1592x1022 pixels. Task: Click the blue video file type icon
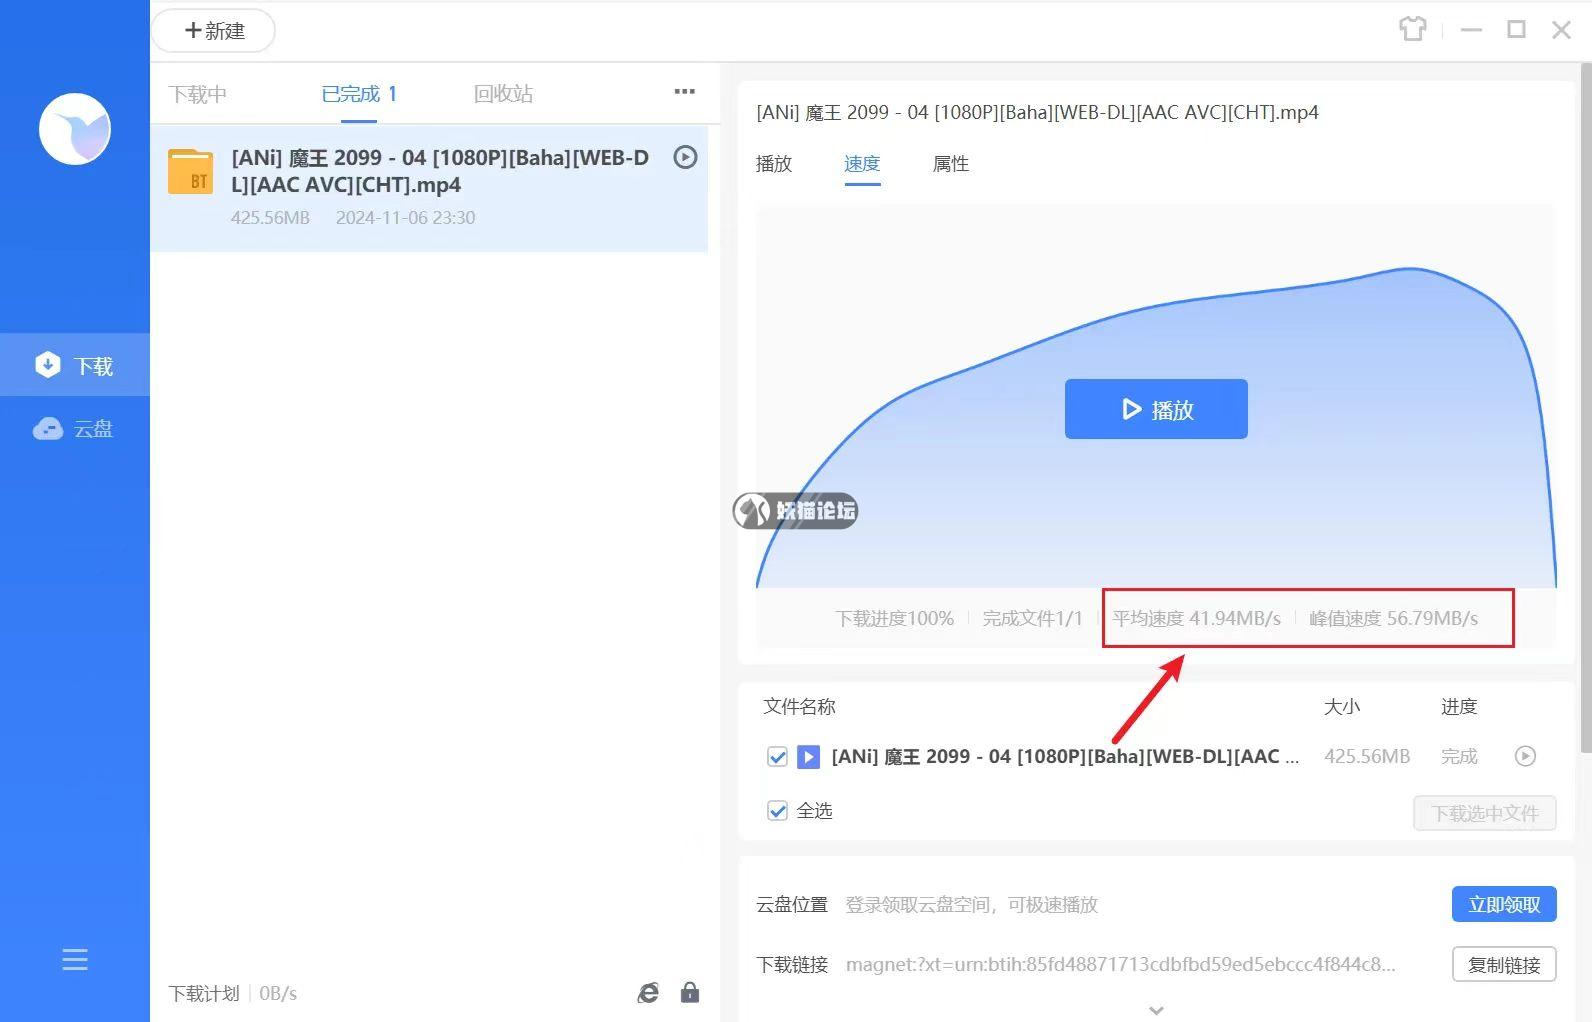coord(808,757)
